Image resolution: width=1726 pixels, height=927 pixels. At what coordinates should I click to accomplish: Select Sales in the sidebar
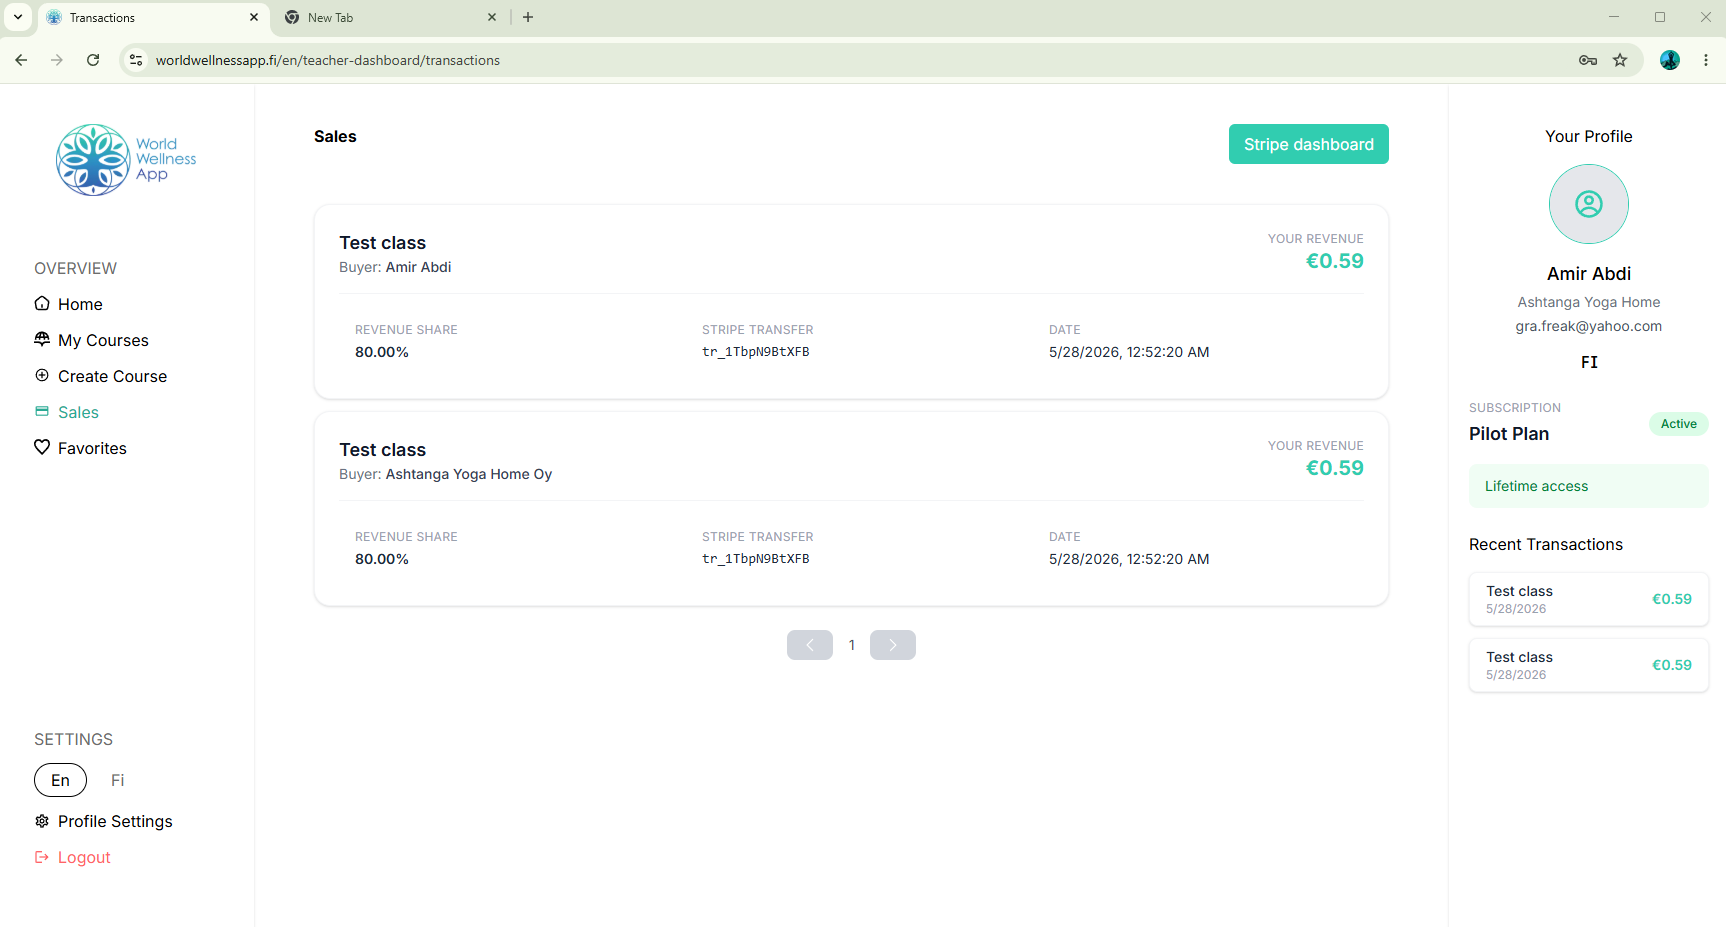pyautogui.click(x=78, y=412)
